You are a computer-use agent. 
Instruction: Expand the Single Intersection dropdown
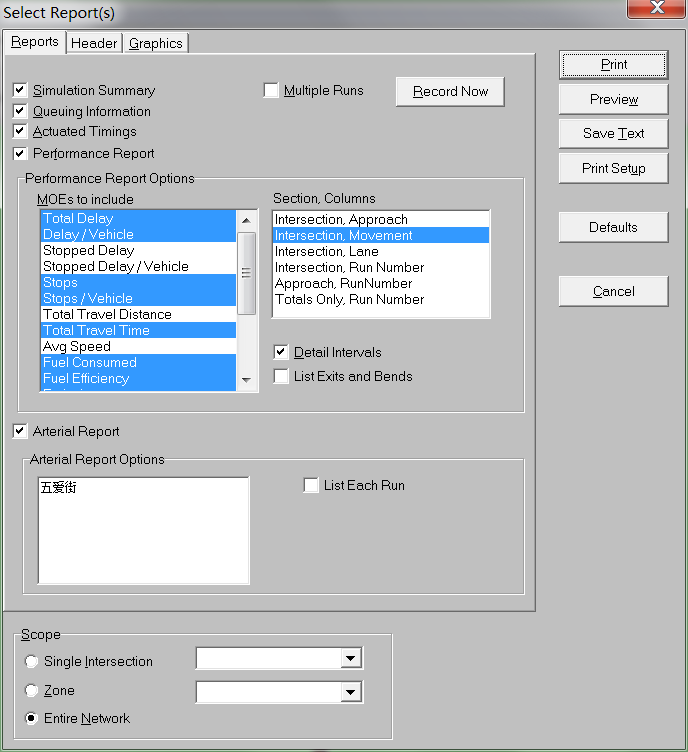click(350, 658)
